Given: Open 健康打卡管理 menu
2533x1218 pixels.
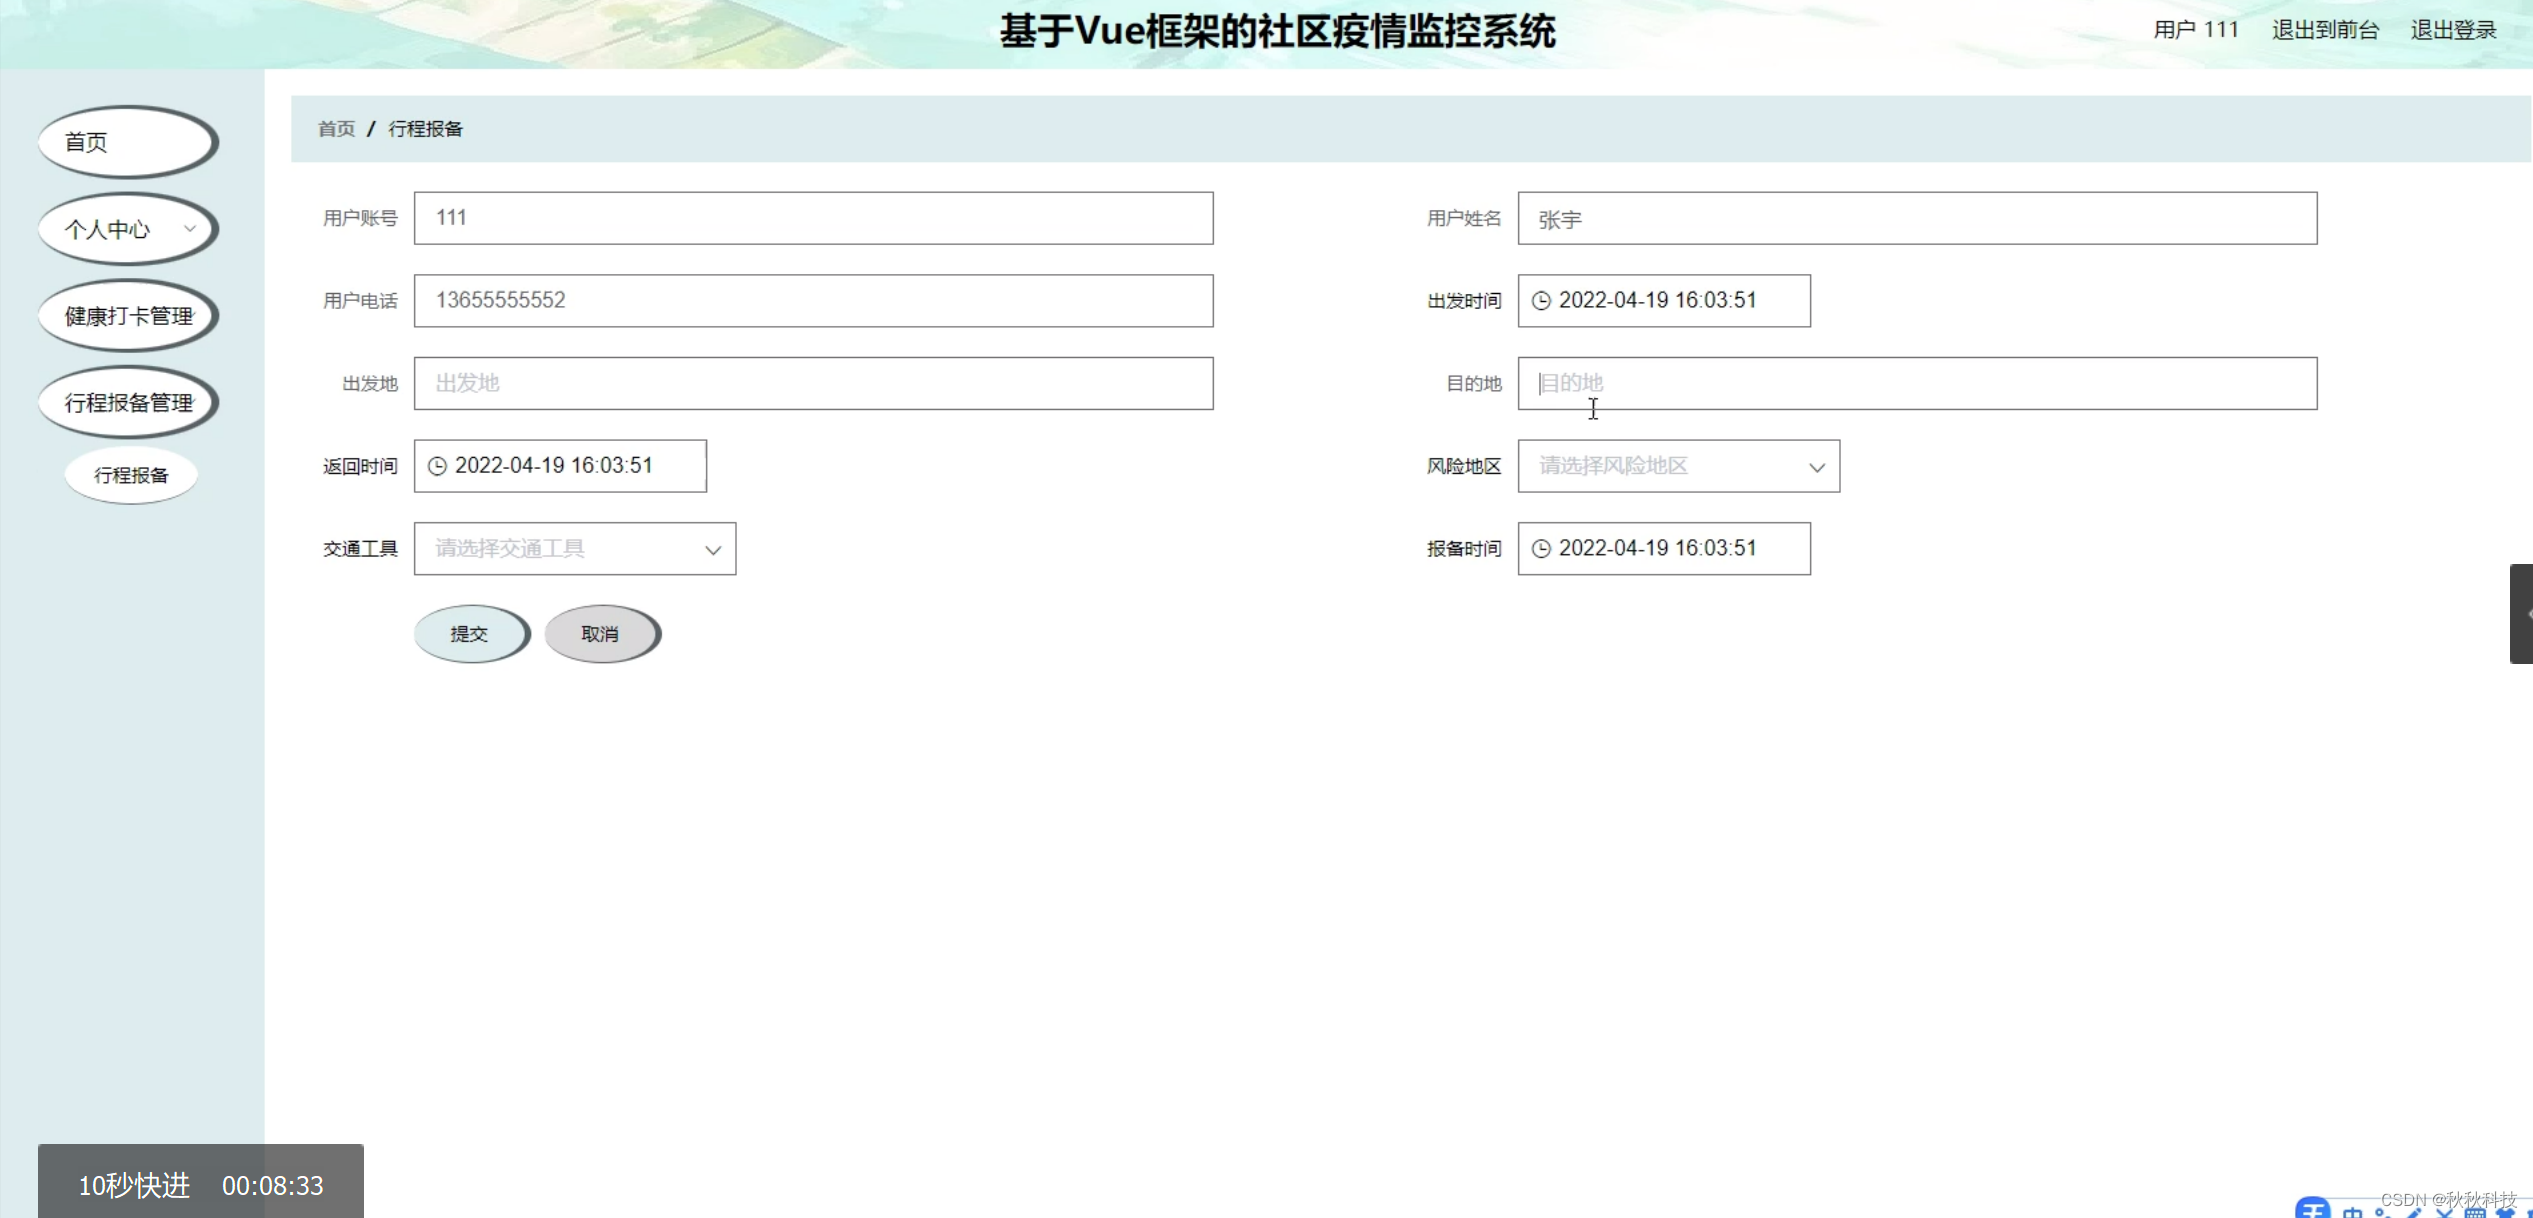Looking at the screenshot, I should (x=127, y=316).
